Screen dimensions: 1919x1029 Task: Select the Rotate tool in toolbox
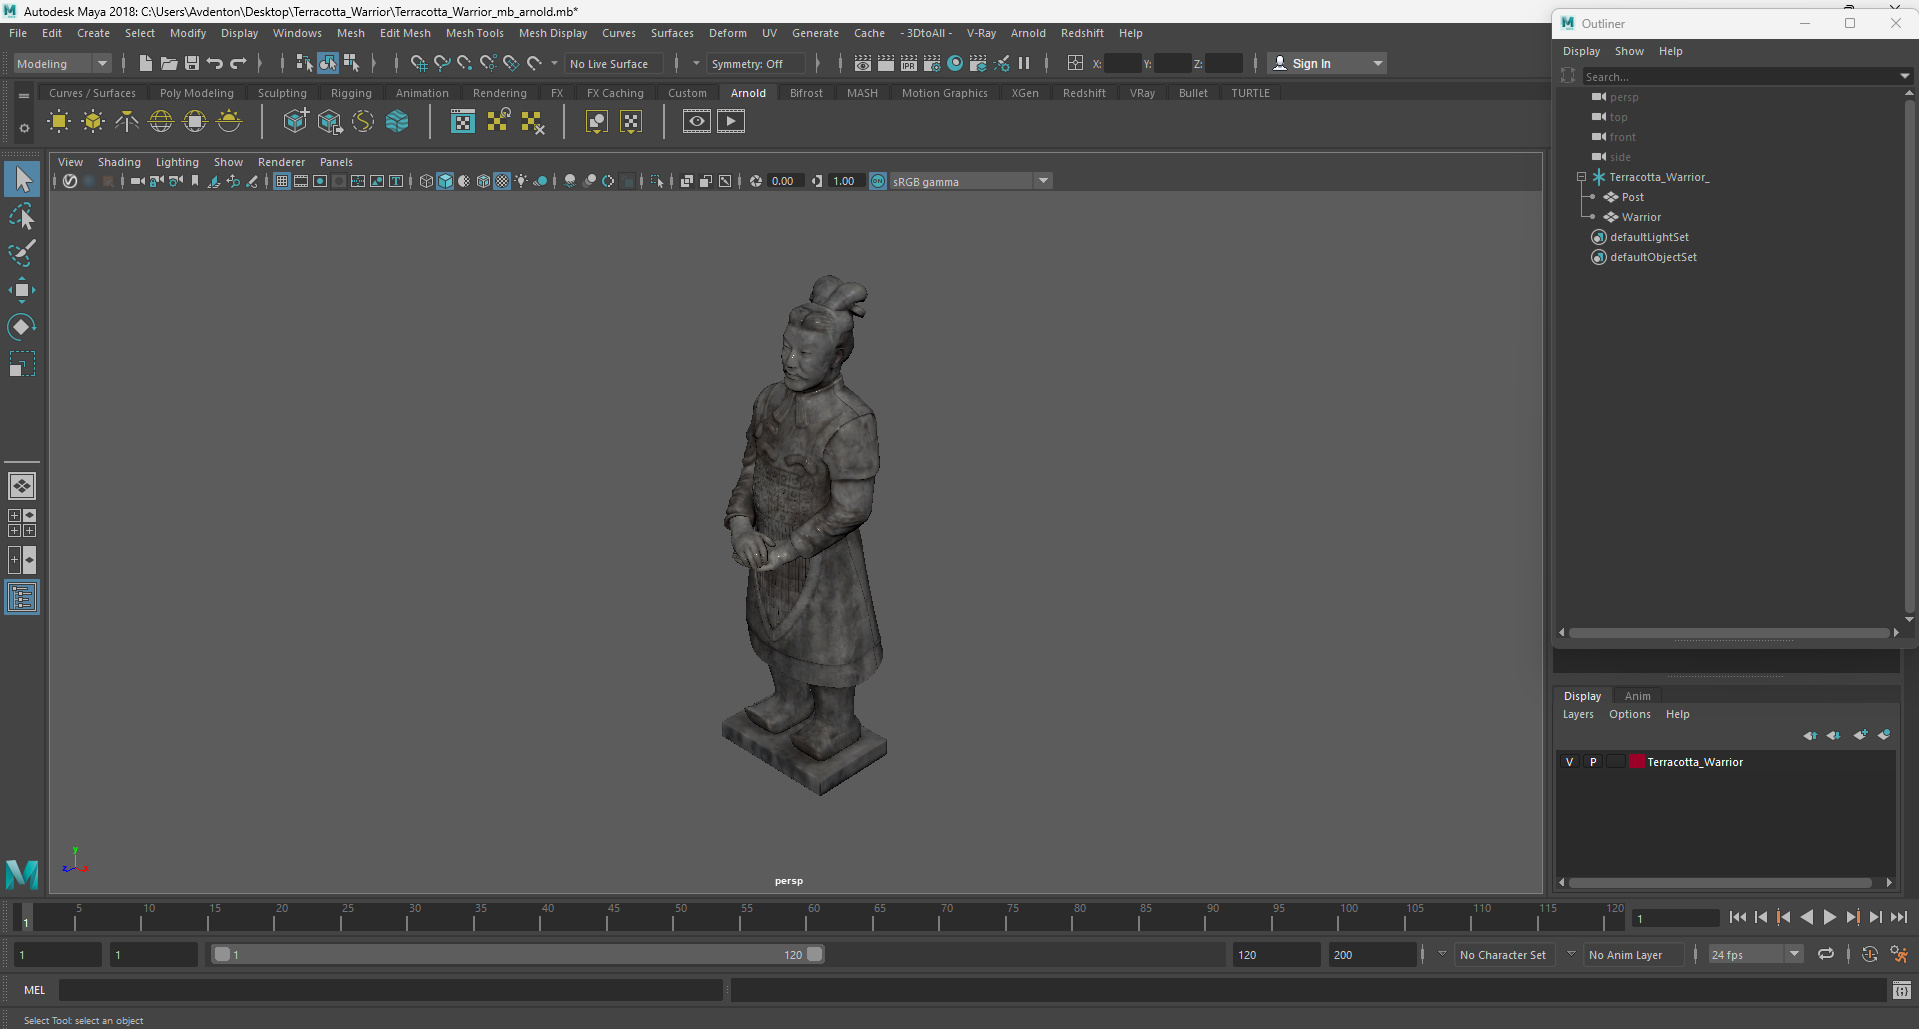(x=21, y=327)
